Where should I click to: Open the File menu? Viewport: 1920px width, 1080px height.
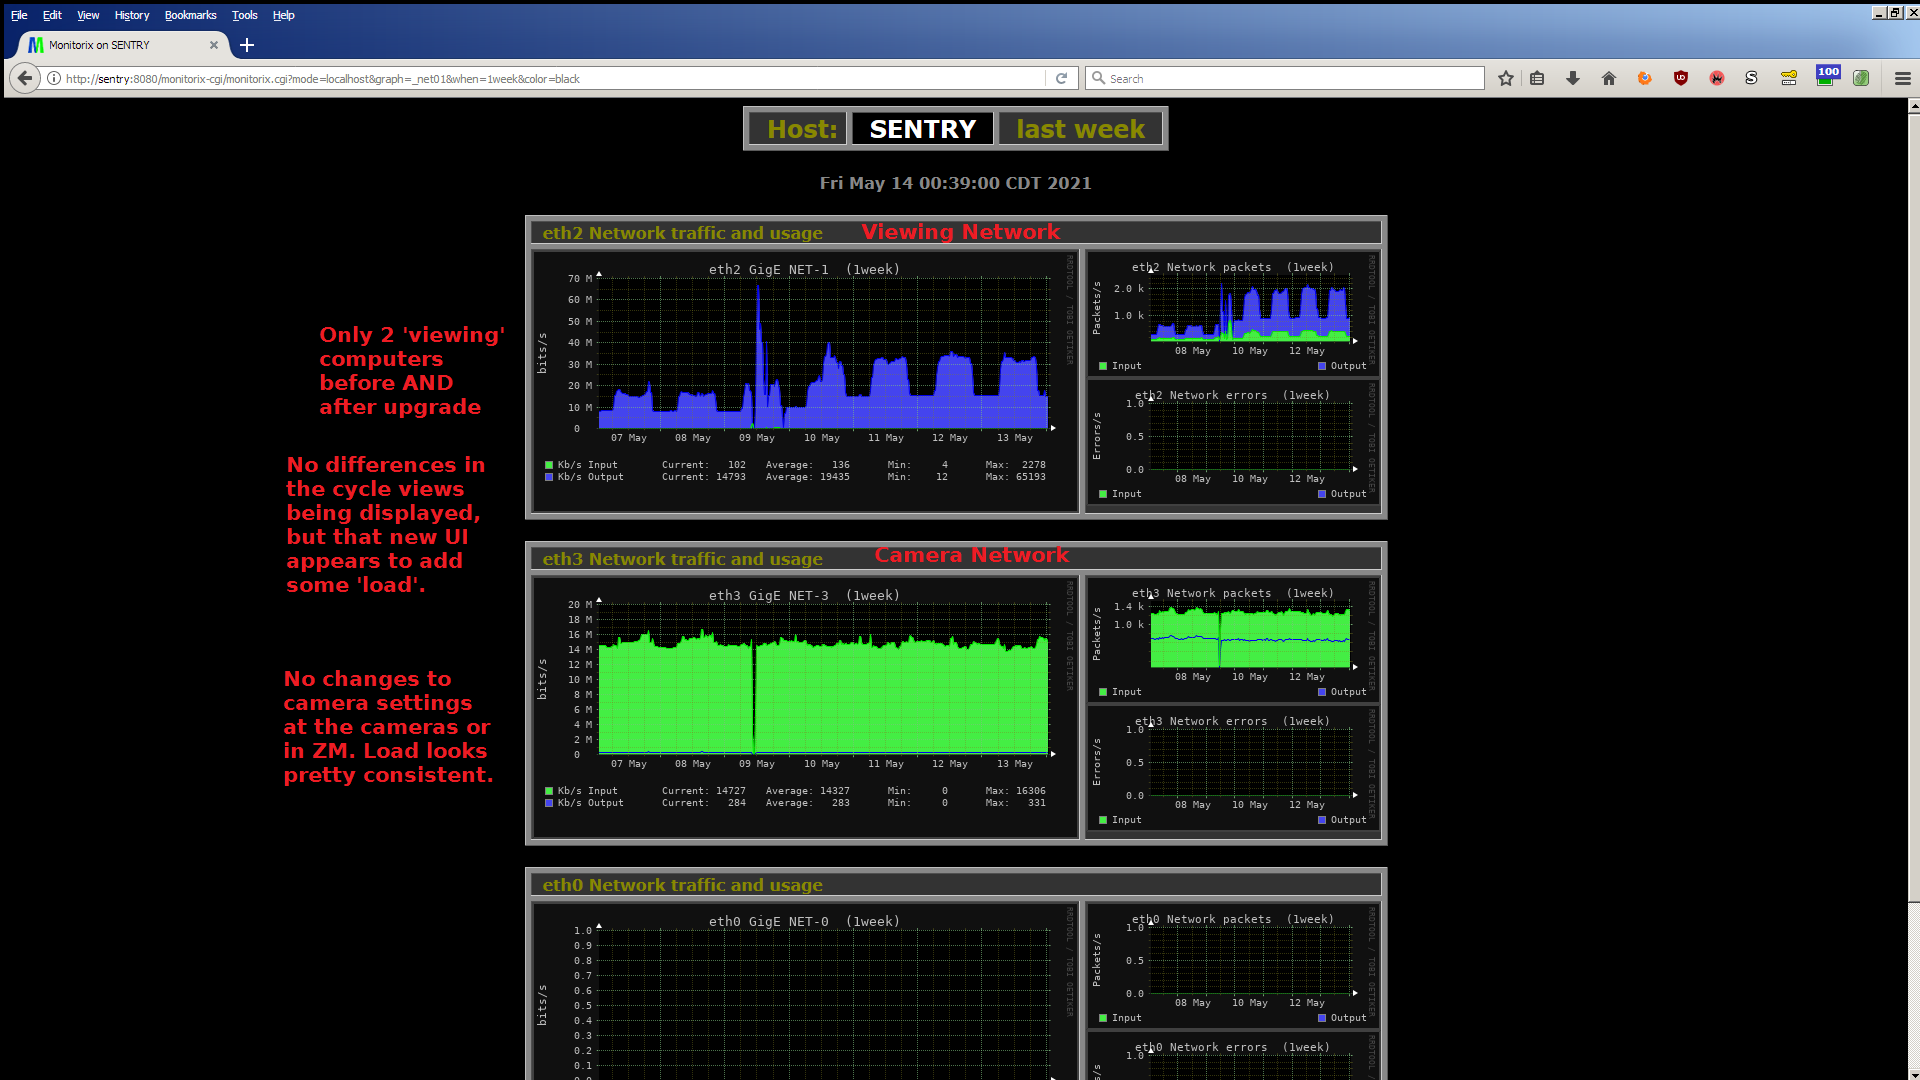pos(19,15)
